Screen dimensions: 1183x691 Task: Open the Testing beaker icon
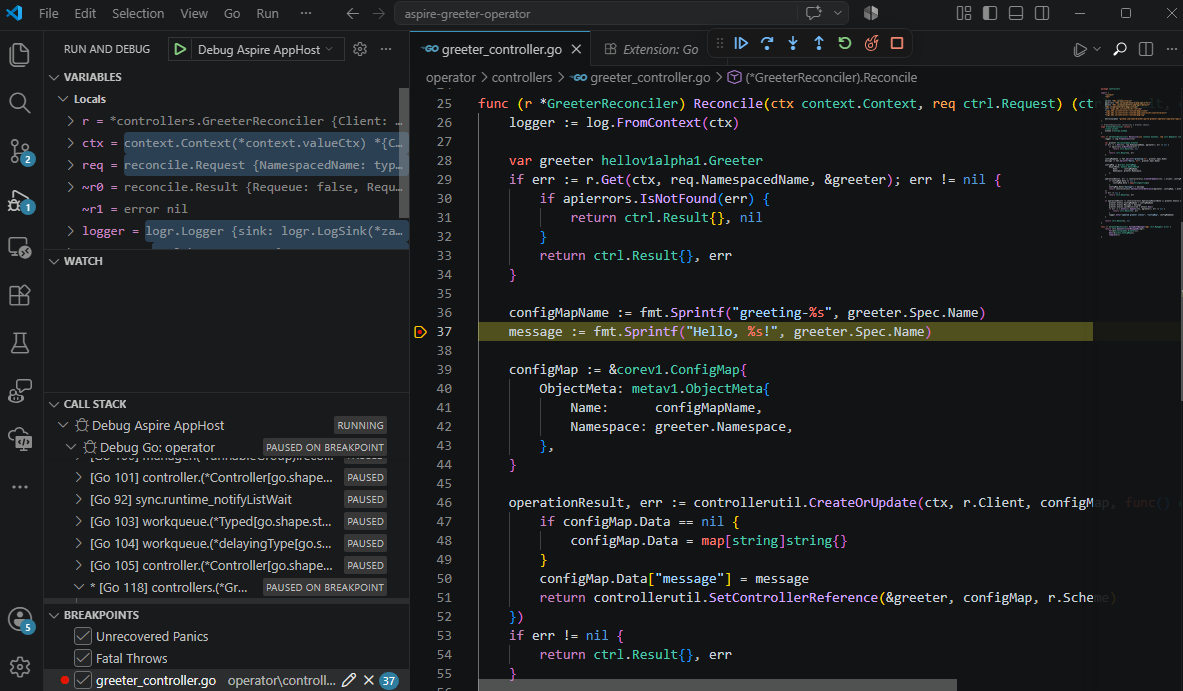tap(20, 343)
